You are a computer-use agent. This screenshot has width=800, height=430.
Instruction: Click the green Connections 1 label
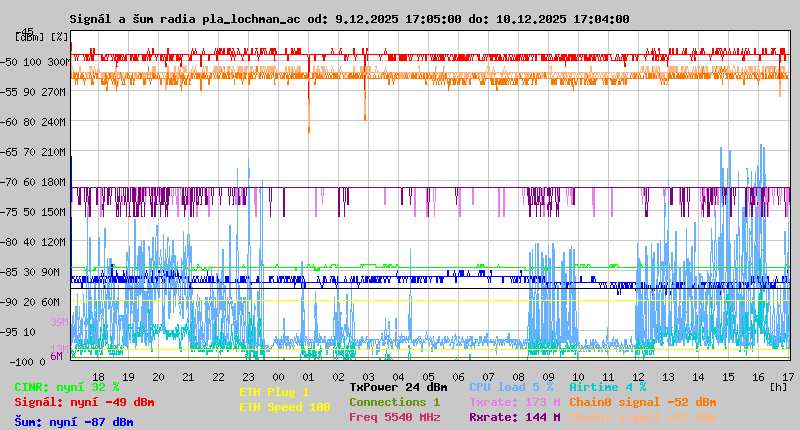(394, 402)
